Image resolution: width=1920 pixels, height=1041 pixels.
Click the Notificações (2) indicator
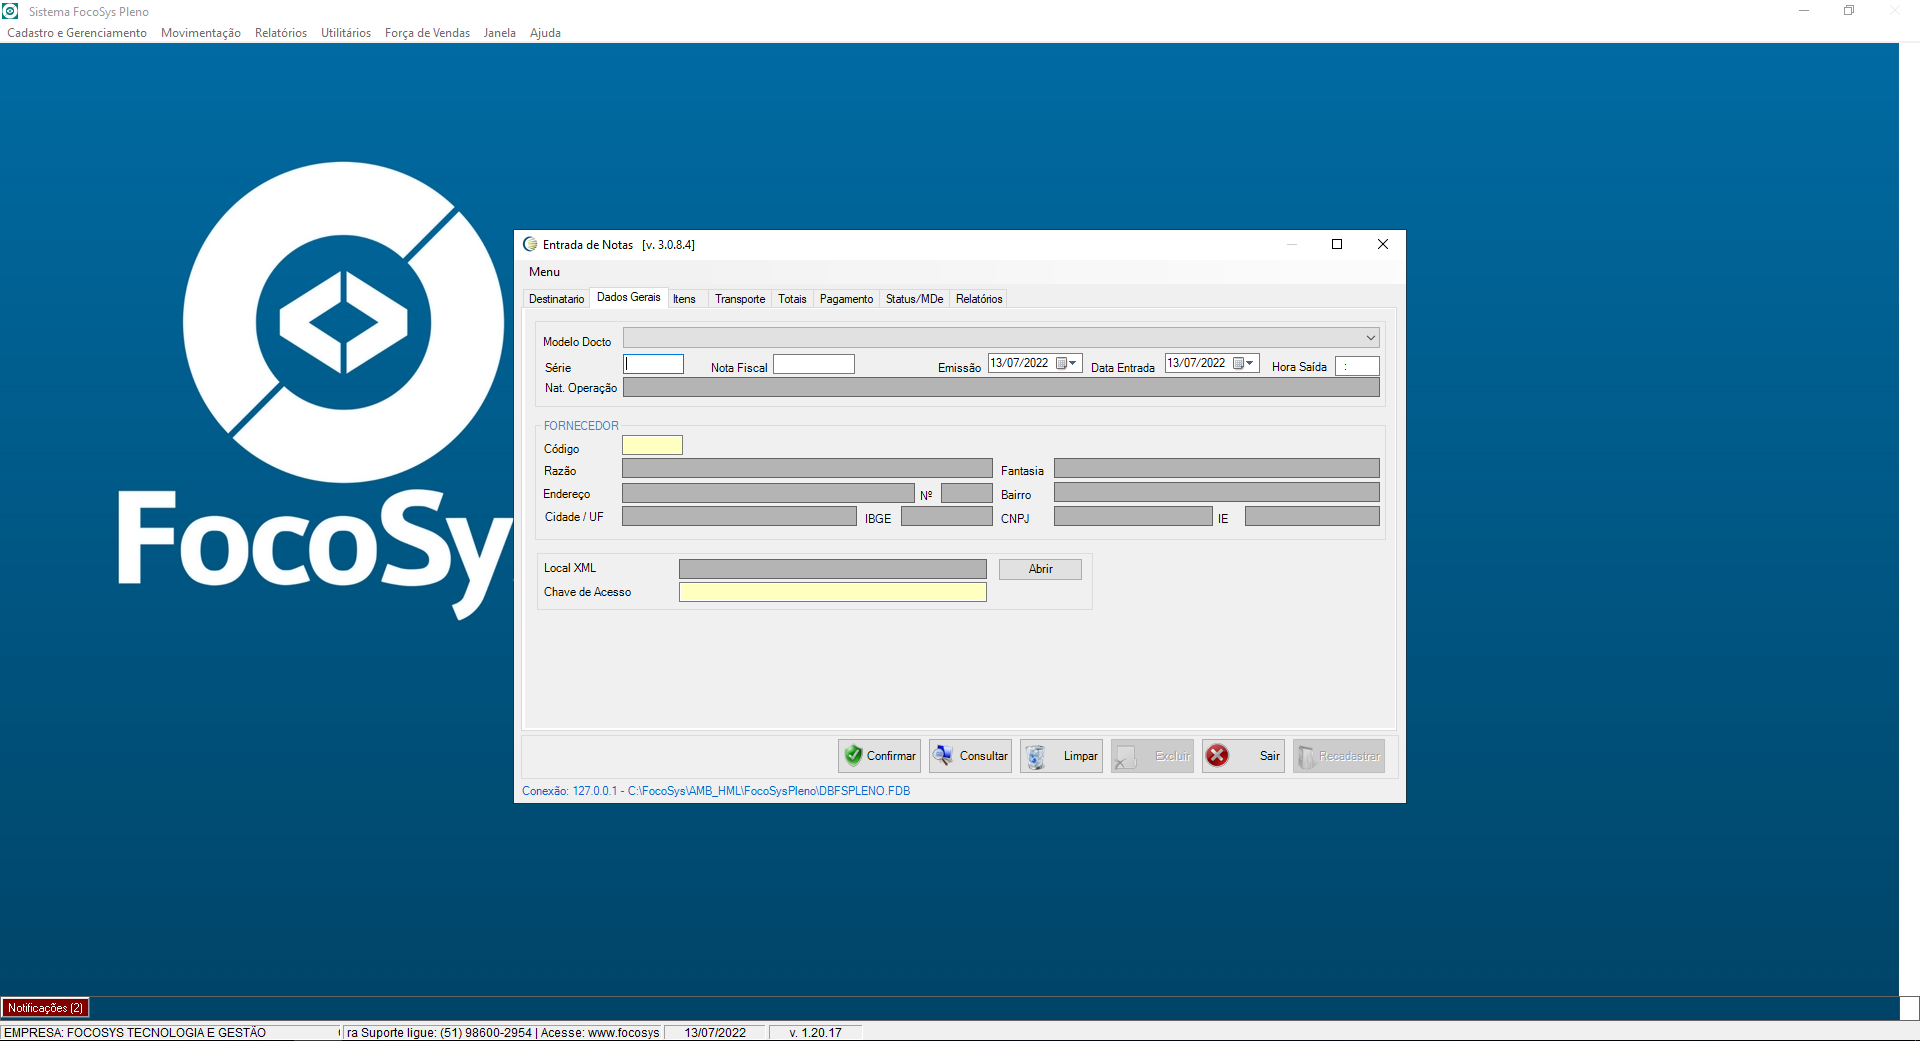pos(46,1008)
